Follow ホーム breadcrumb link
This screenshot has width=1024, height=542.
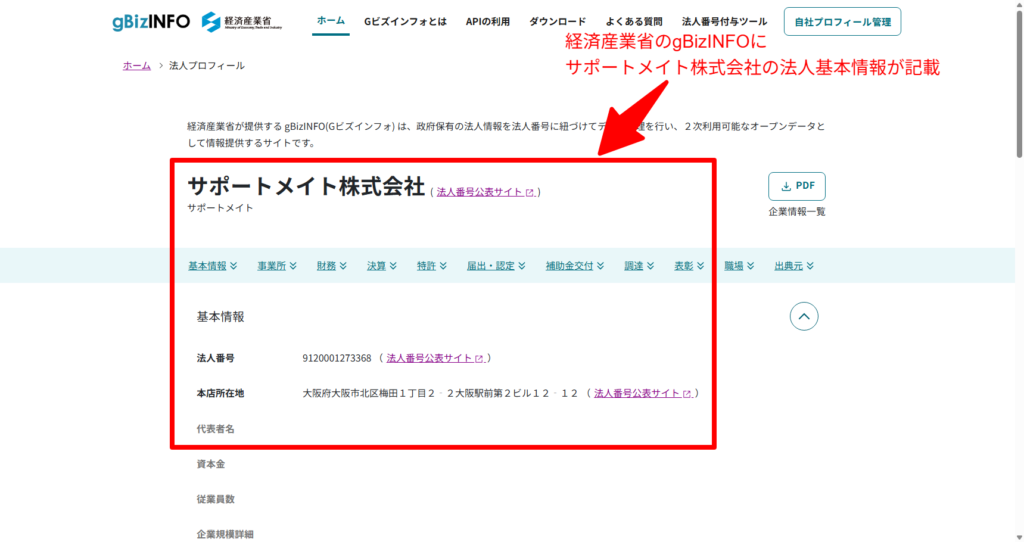tap(136, 65)
